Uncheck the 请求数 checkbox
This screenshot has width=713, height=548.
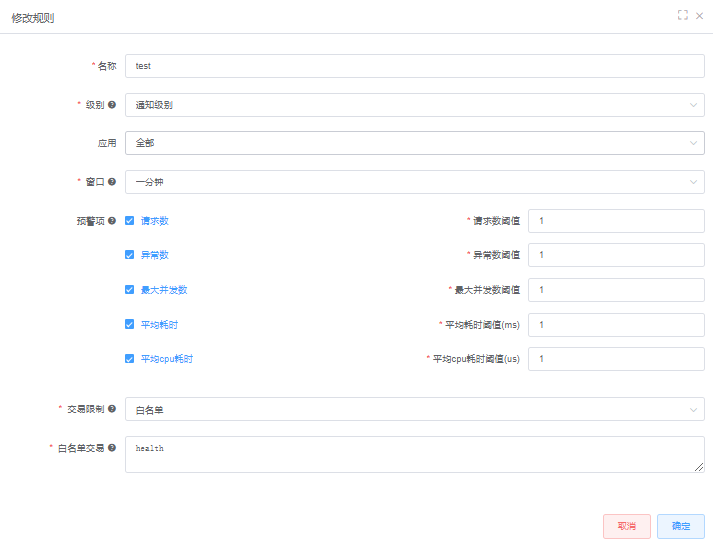click(x=130, y=221)
